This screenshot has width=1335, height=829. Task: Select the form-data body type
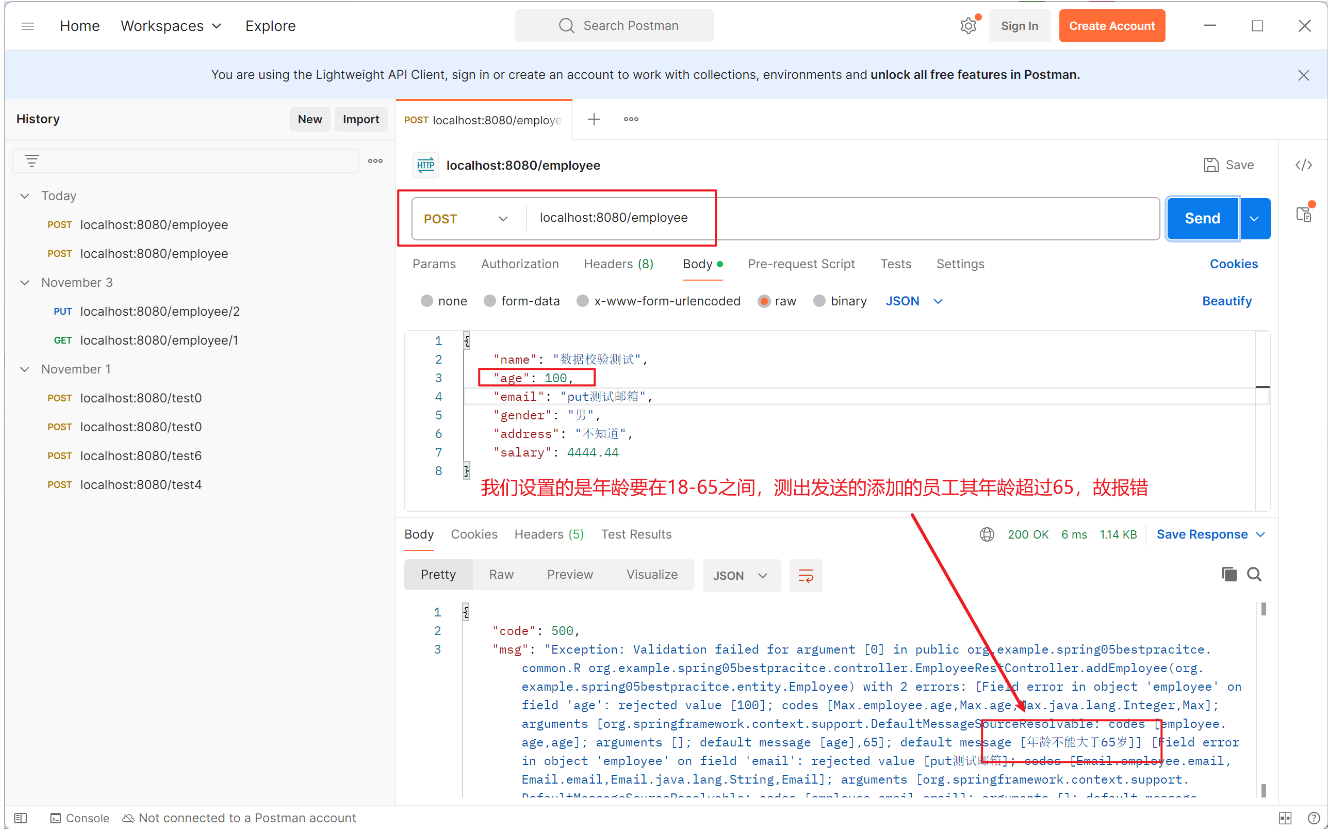(521, 301)
